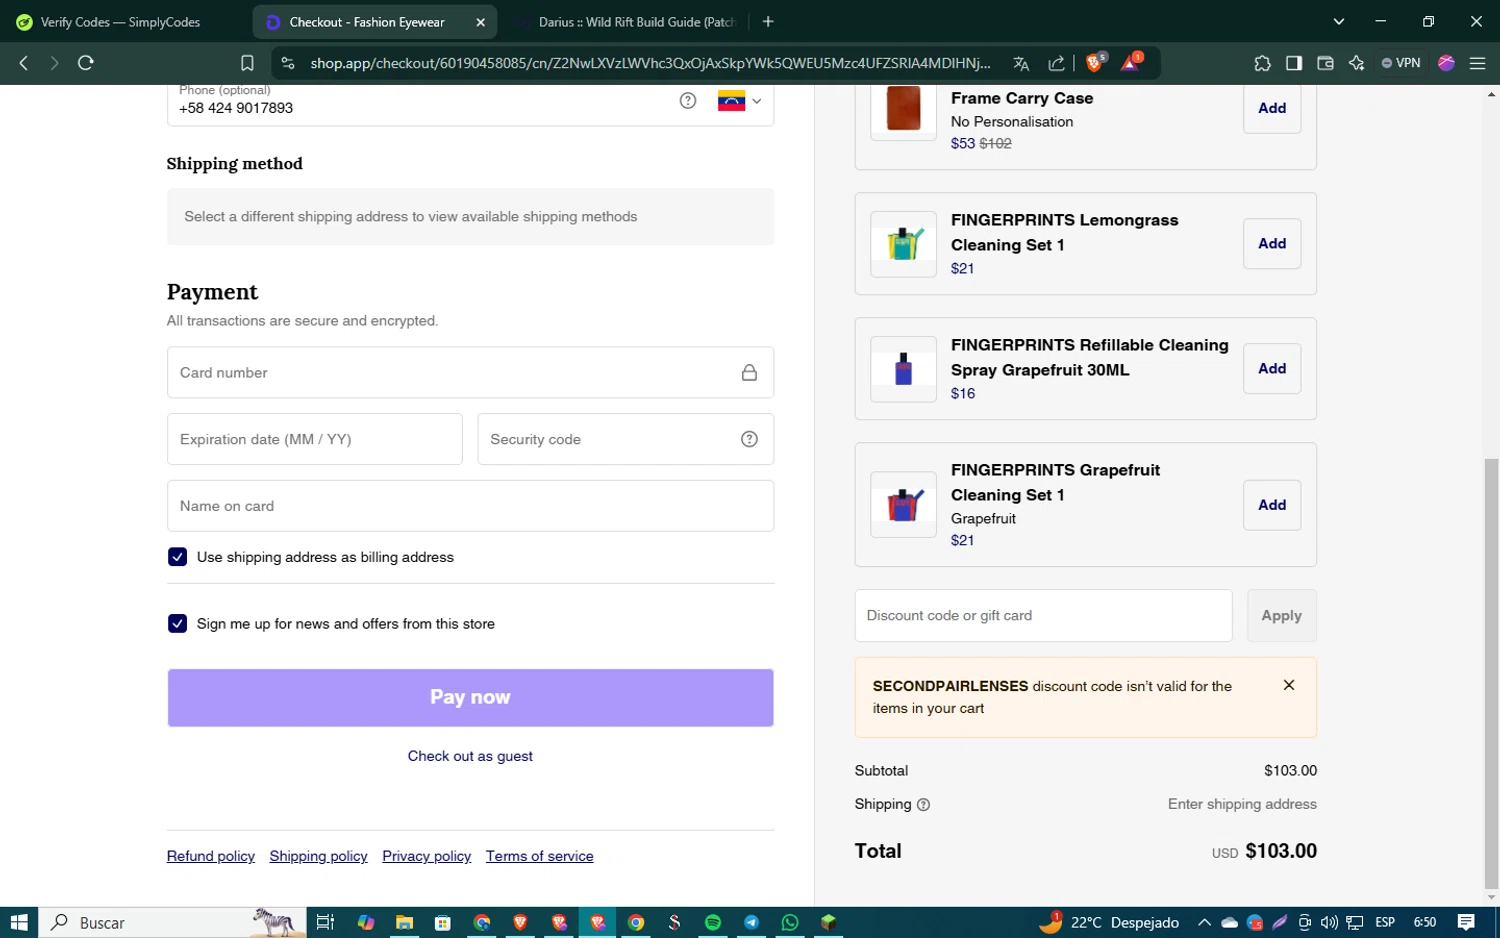Open the notification center icon
This screenshot has width=1500, height=938.
[x=1466, y=922]
